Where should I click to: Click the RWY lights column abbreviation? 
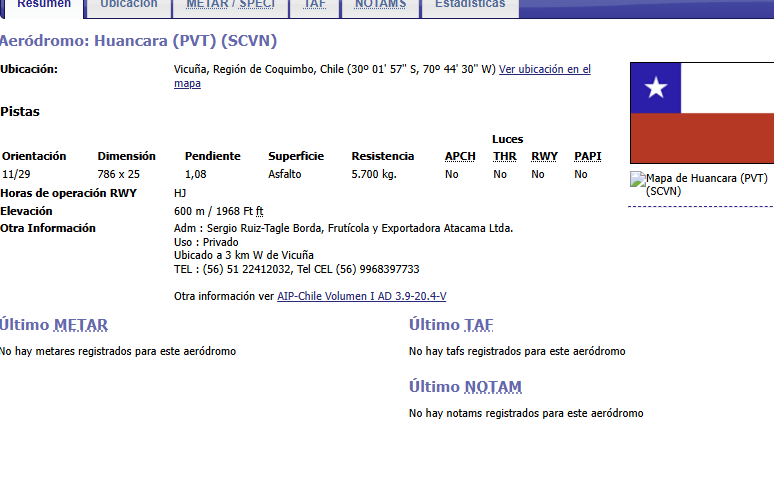point(544,156)
